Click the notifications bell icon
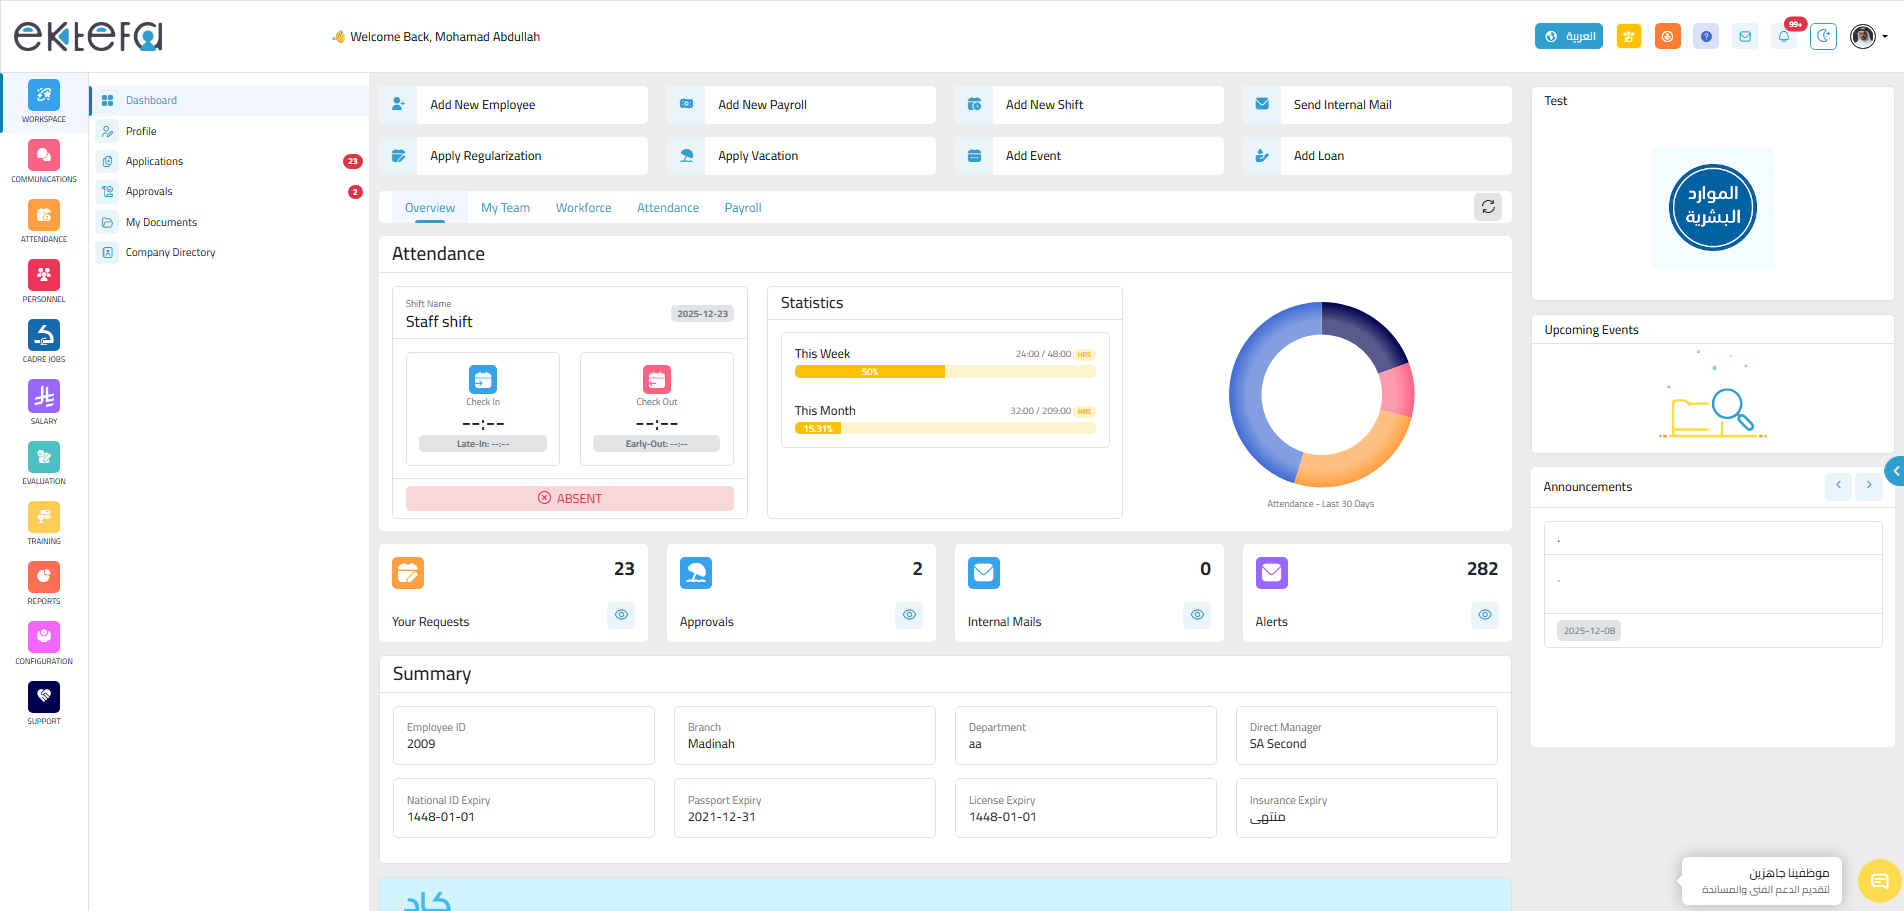 tap(1784, 37)
